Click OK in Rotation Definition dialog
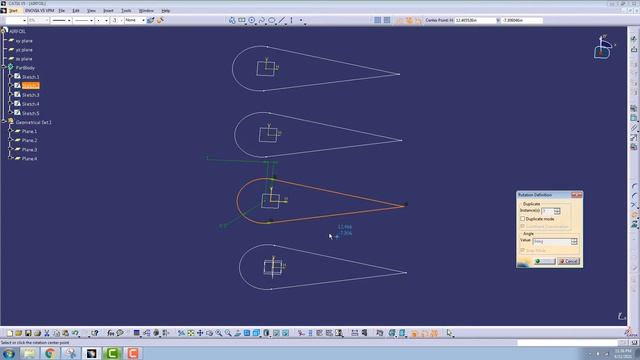The width and height of the screenshot is (640, 360). click(544, 261)
